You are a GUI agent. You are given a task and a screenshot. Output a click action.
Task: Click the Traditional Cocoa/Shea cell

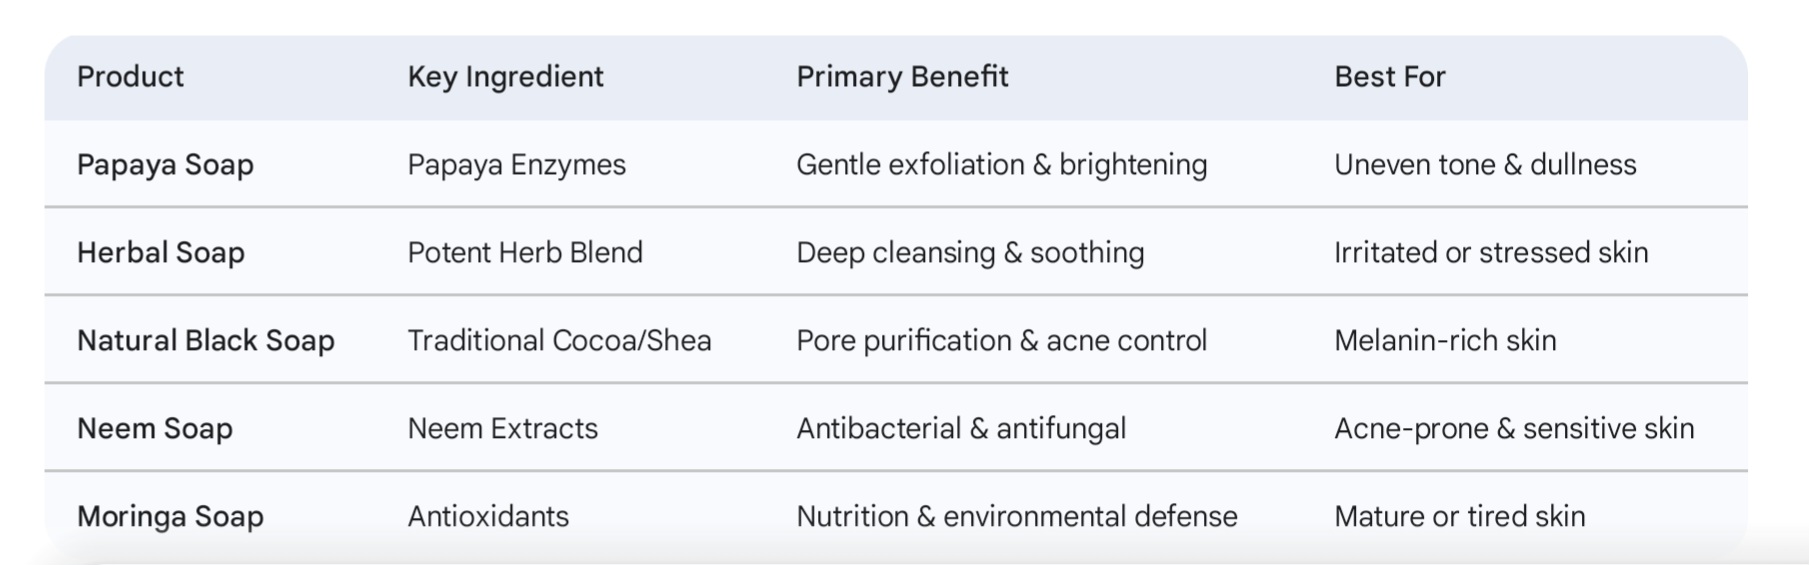(559, 341)
